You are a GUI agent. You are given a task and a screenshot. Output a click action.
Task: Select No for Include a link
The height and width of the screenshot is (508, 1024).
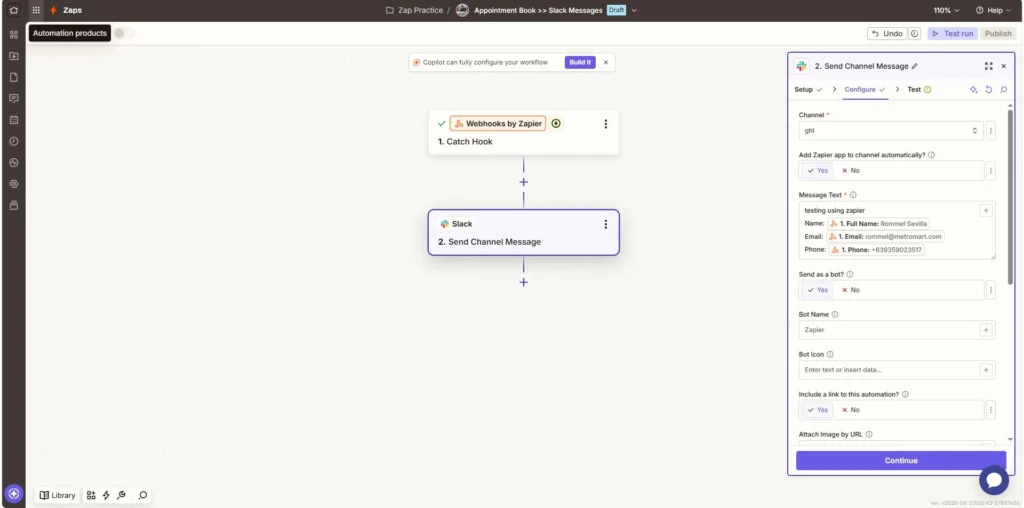[x=851, y=410]
